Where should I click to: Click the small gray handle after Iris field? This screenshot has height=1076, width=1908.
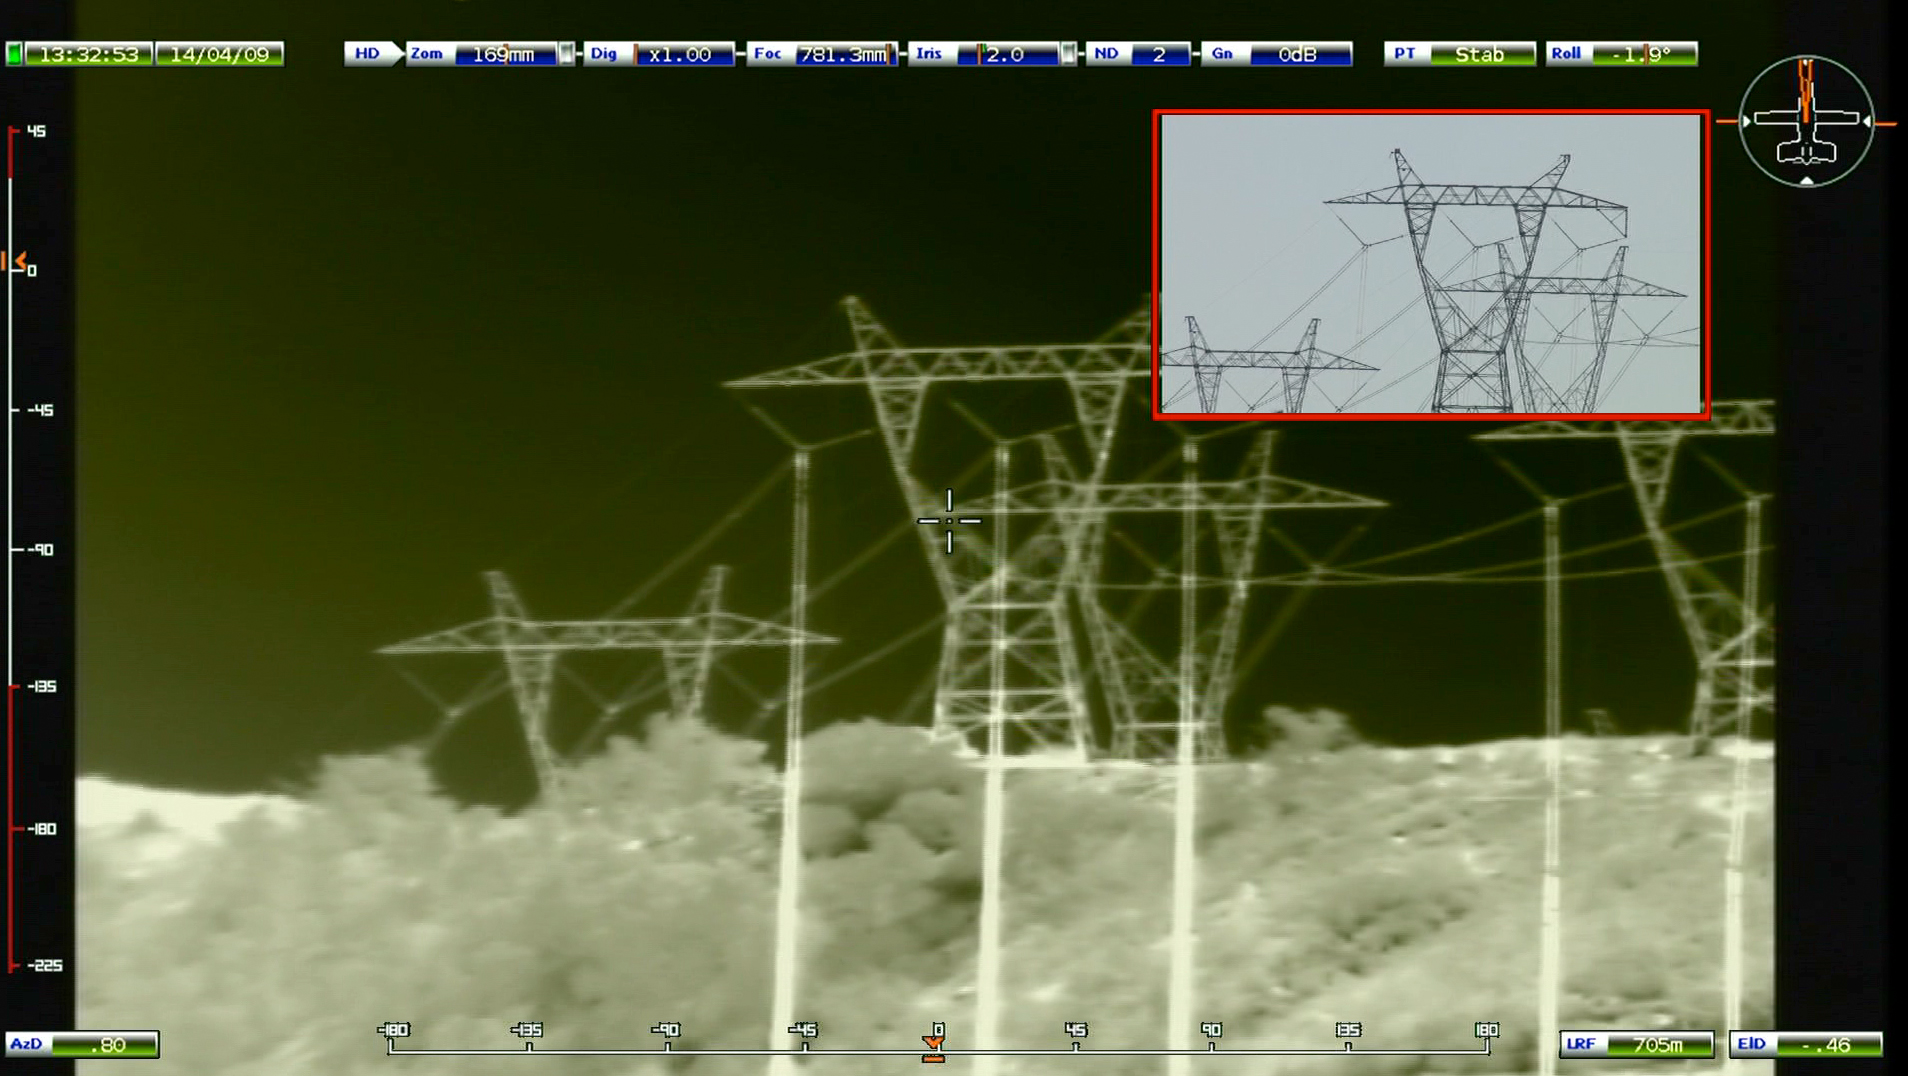tap(1069, 54)
